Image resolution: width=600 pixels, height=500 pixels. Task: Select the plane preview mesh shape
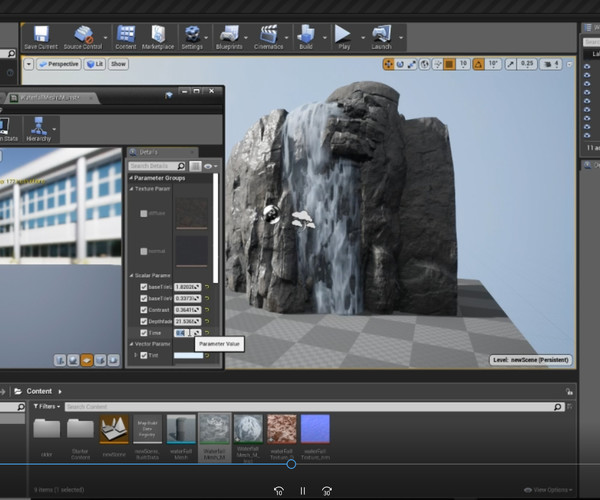pyautogui.click(x=87, y=360)
